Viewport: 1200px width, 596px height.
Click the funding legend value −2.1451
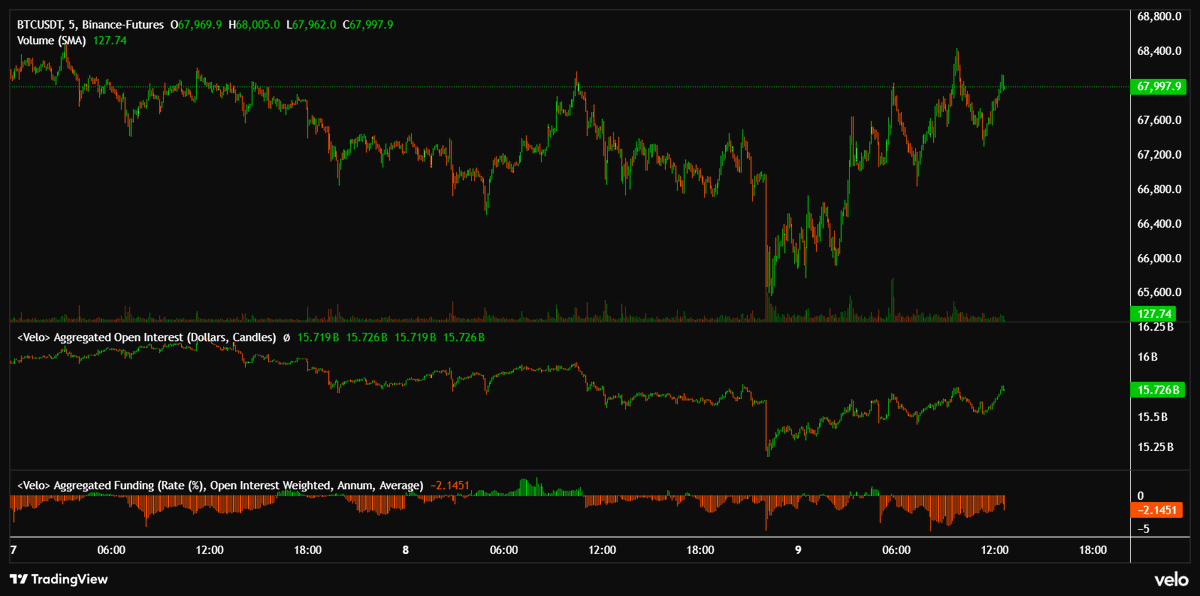[x=450, y=485]
